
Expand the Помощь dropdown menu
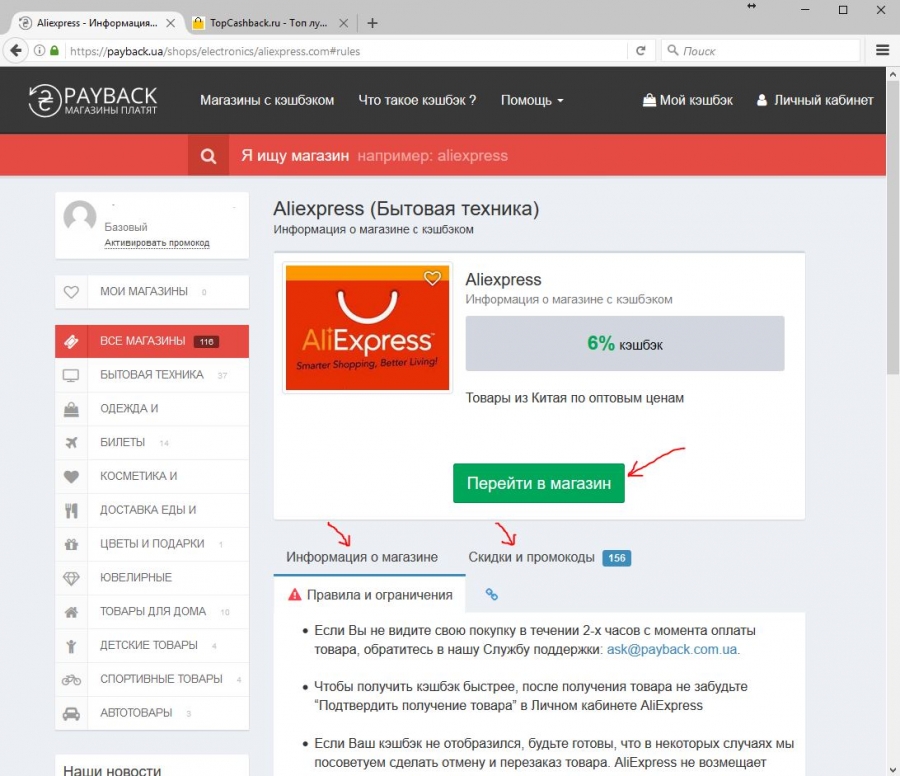click(532, 100)
